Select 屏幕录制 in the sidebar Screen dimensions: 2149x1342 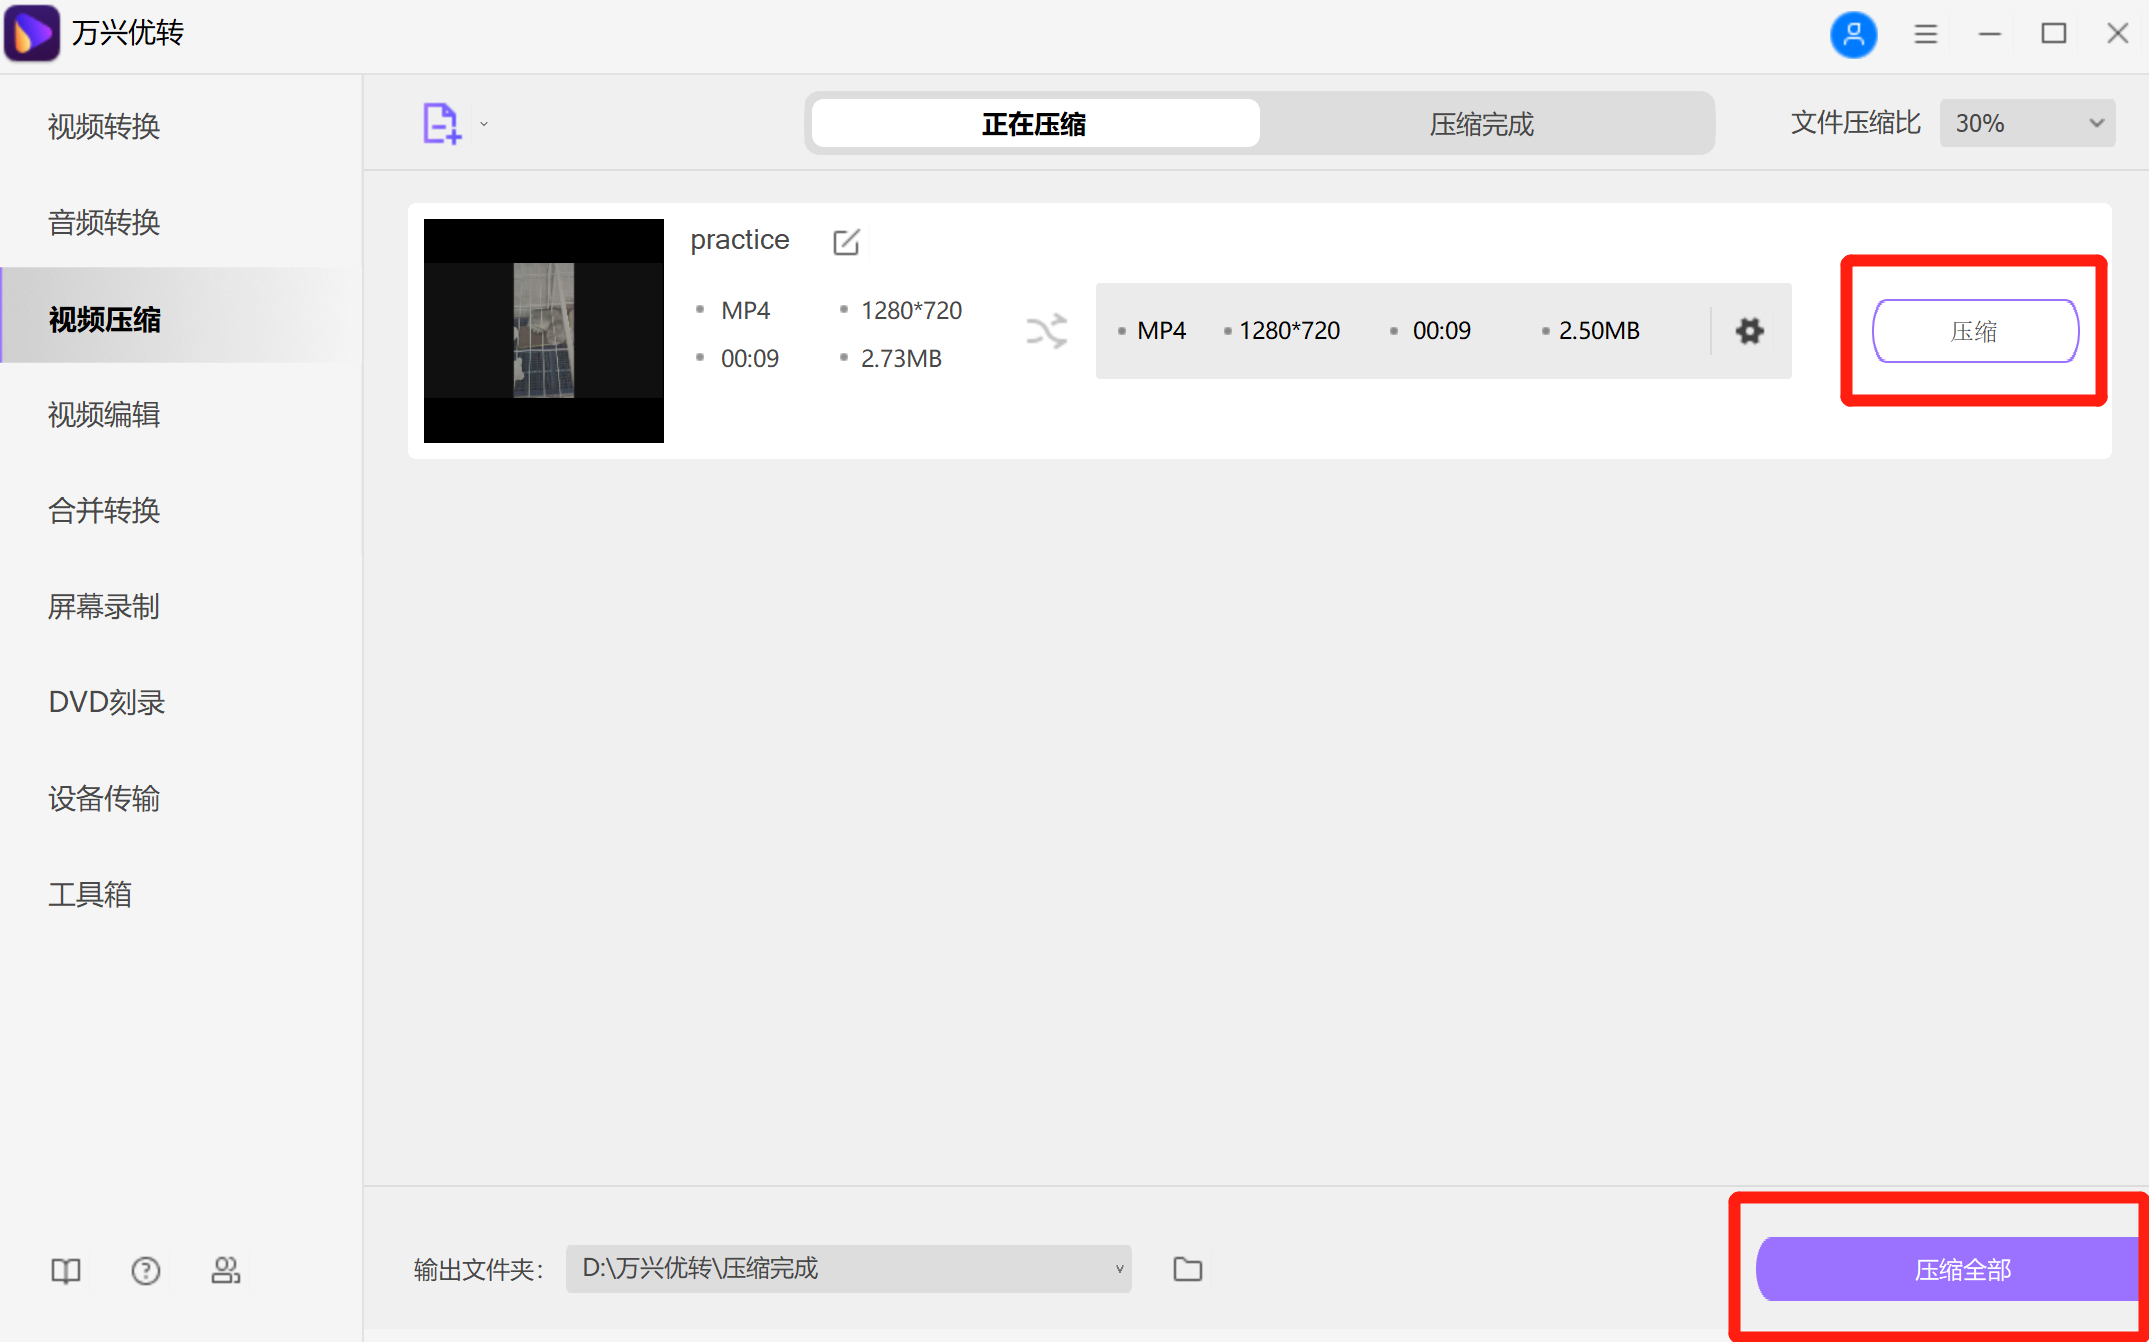coord(103,607)
